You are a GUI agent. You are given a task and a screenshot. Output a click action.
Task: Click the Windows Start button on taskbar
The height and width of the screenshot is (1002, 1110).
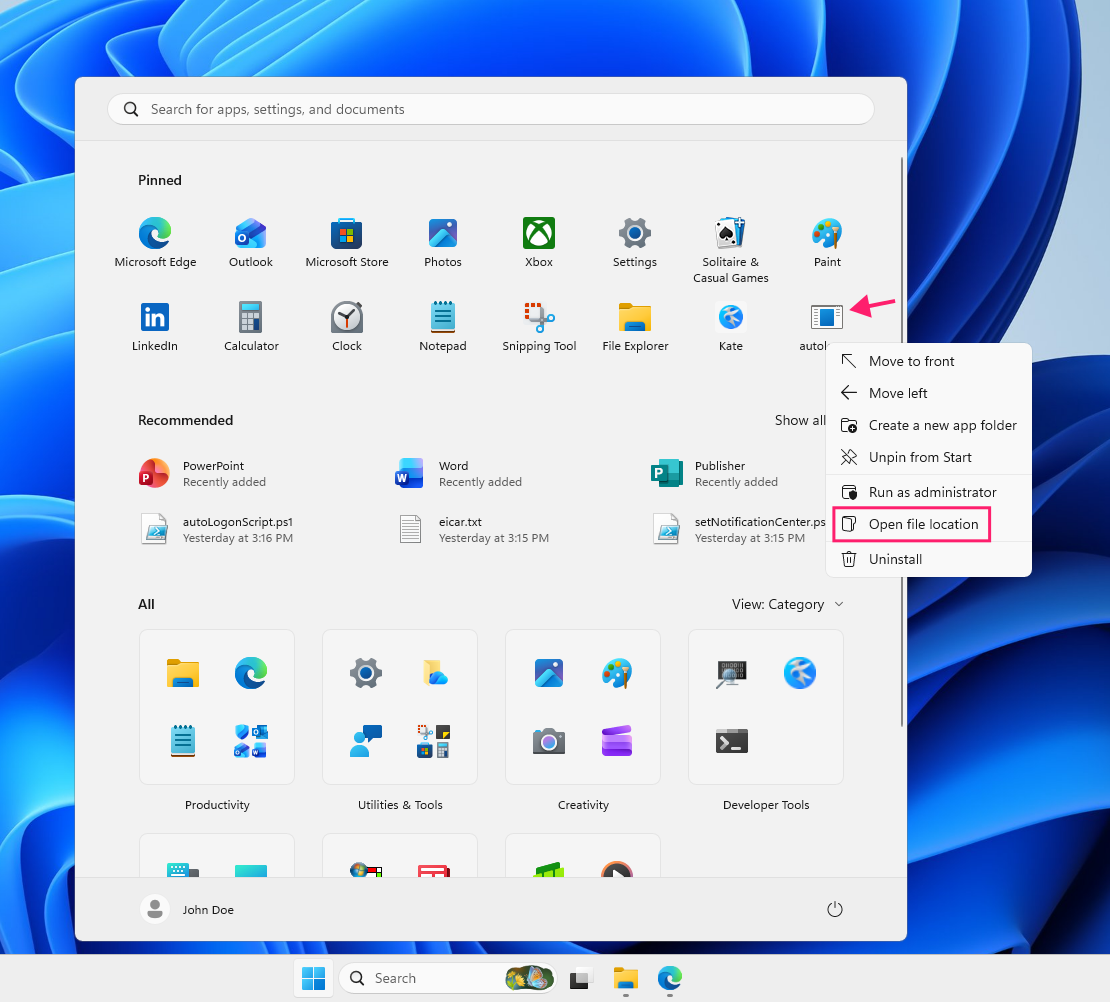click(x=313, y=978)
